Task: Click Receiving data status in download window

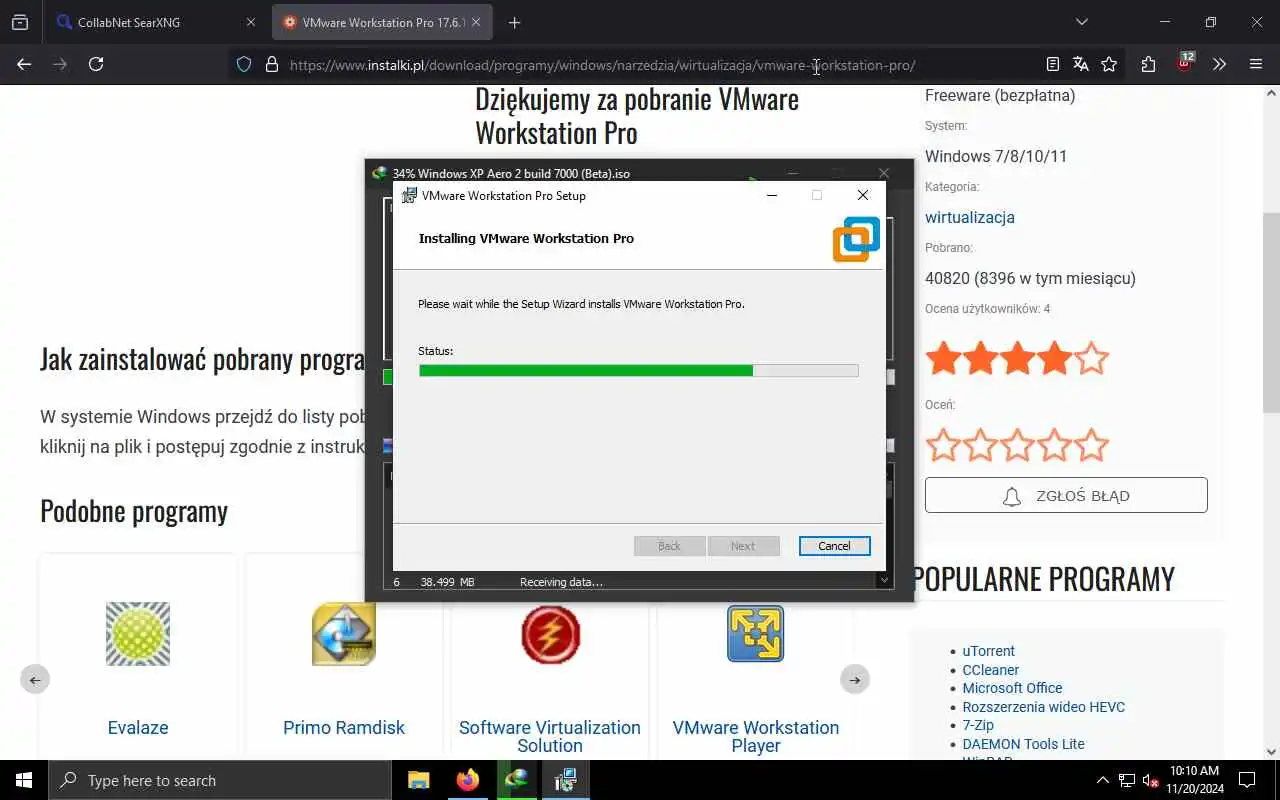Action: 561,582
